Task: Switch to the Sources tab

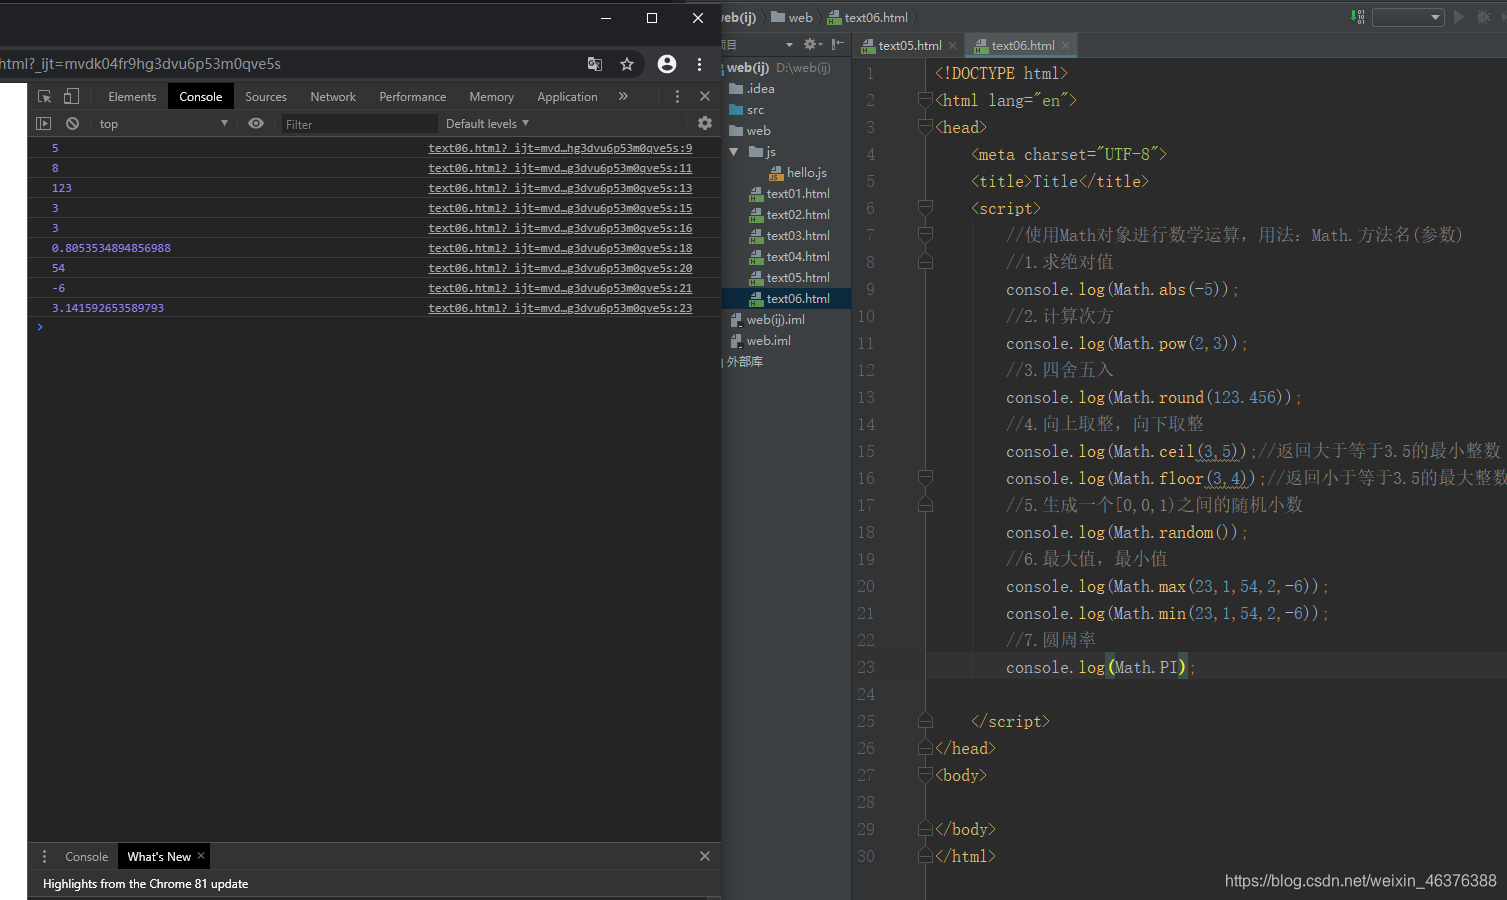Action: point(266,96)
